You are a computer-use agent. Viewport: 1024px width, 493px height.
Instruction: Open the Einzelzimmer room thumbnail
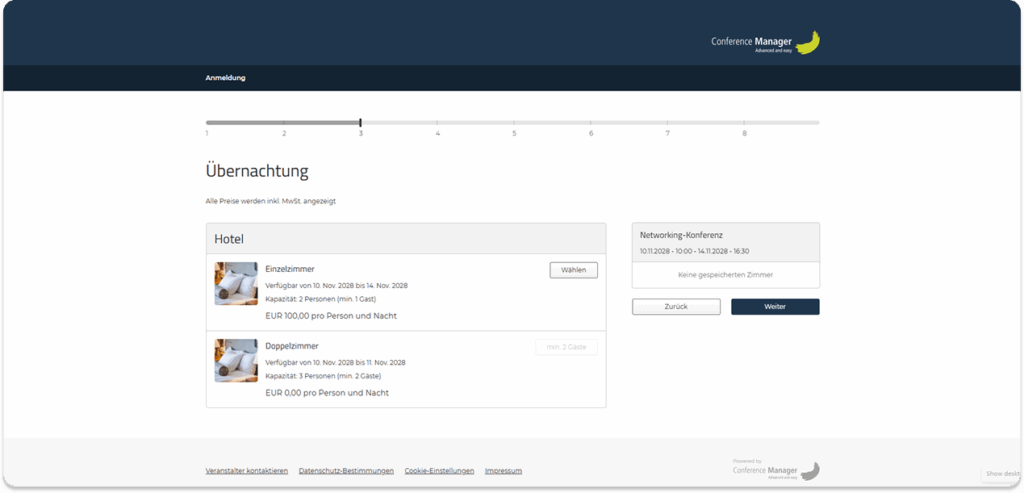click(236, 283)
